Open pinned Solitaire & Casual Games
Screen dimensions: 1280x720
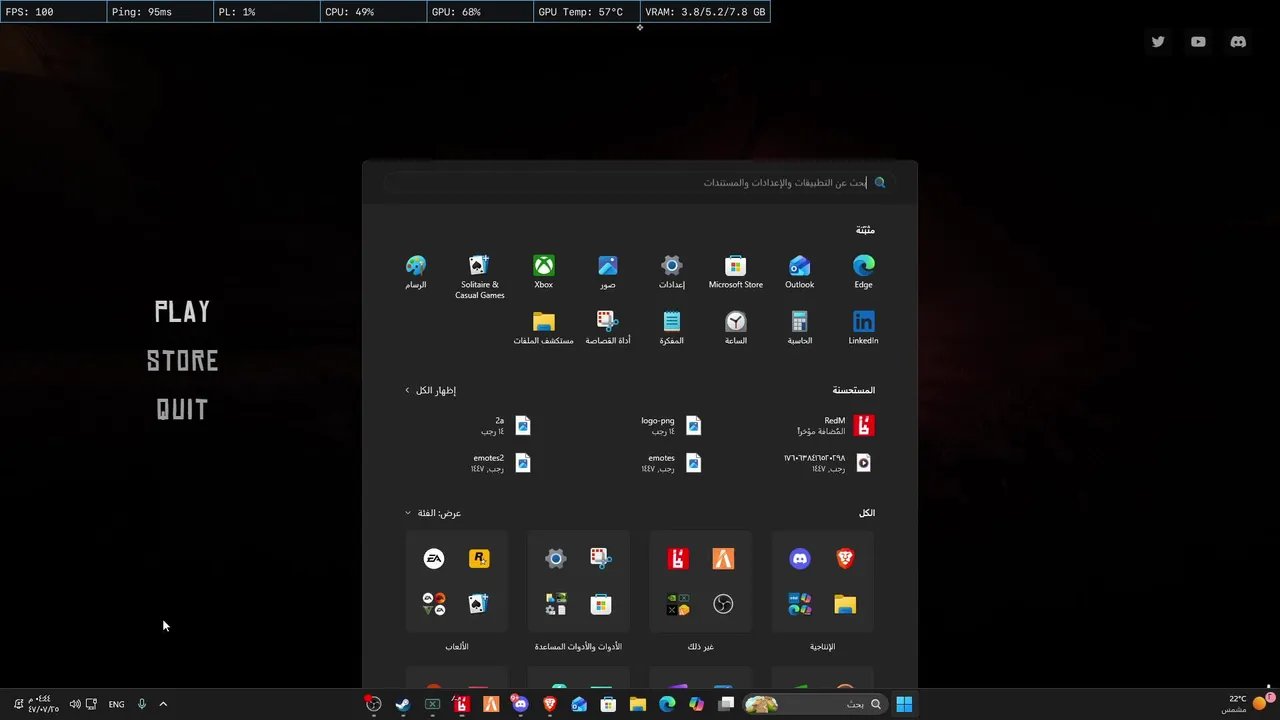coord(479,276)
